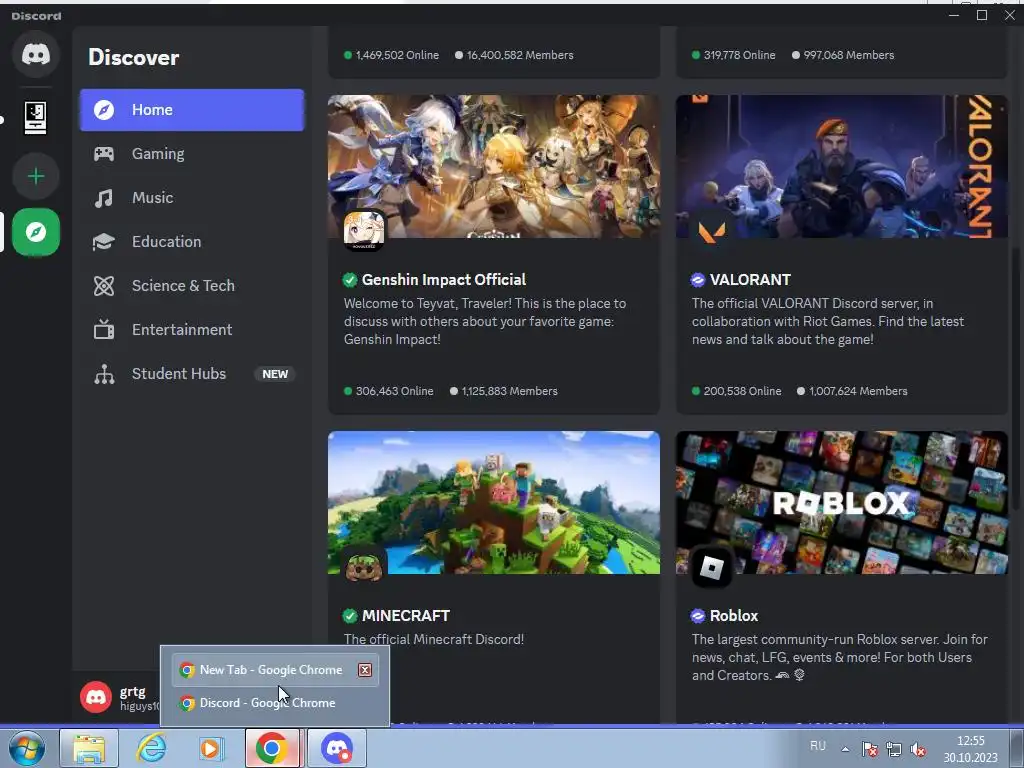Open the VALORANT banner image

842,167
